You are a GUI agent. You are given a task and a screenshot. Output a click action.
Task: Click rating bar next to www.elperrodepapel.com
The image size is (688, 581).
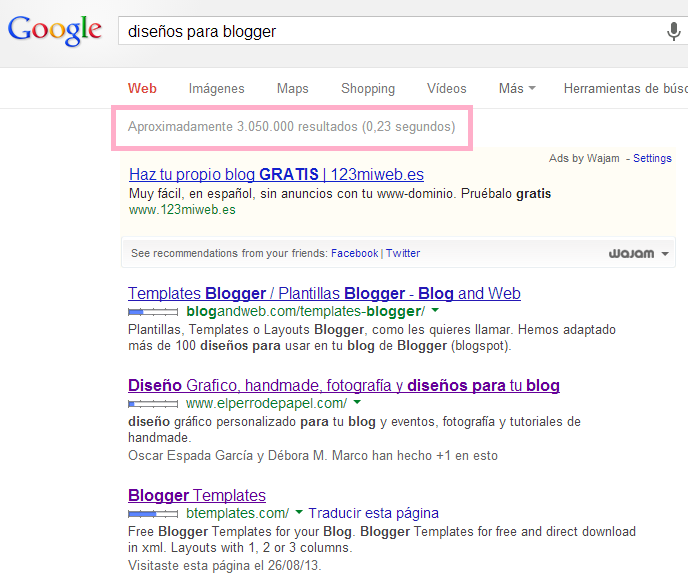click(x=153, y=404)
